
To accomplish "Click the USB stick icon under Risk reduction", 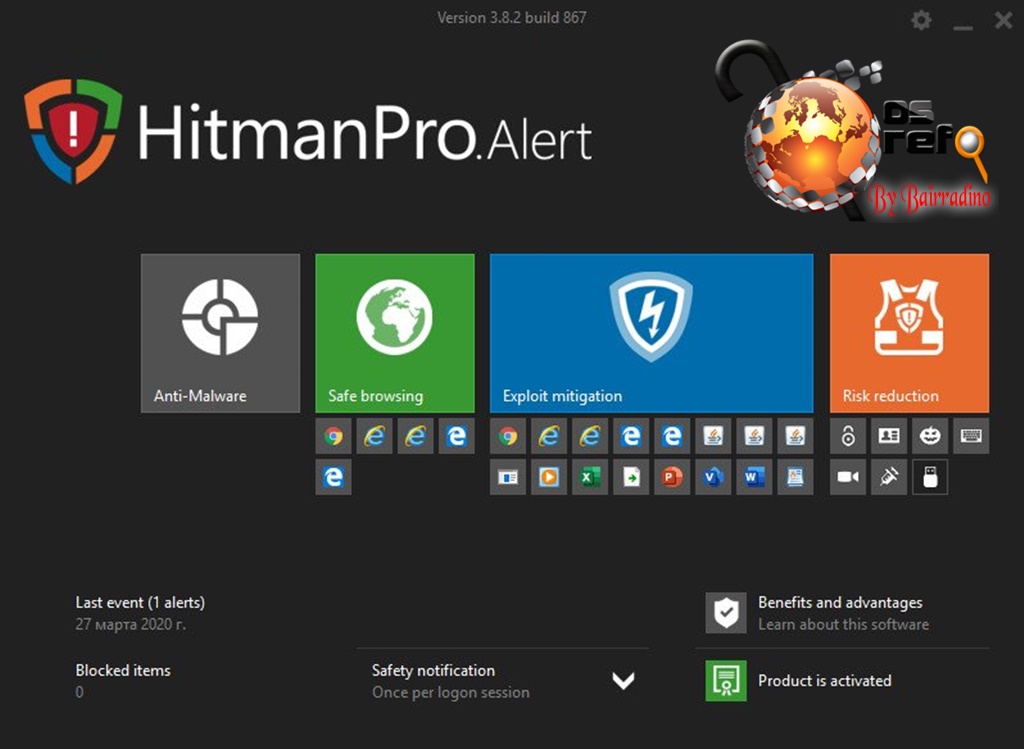I will tap(930, 477).
